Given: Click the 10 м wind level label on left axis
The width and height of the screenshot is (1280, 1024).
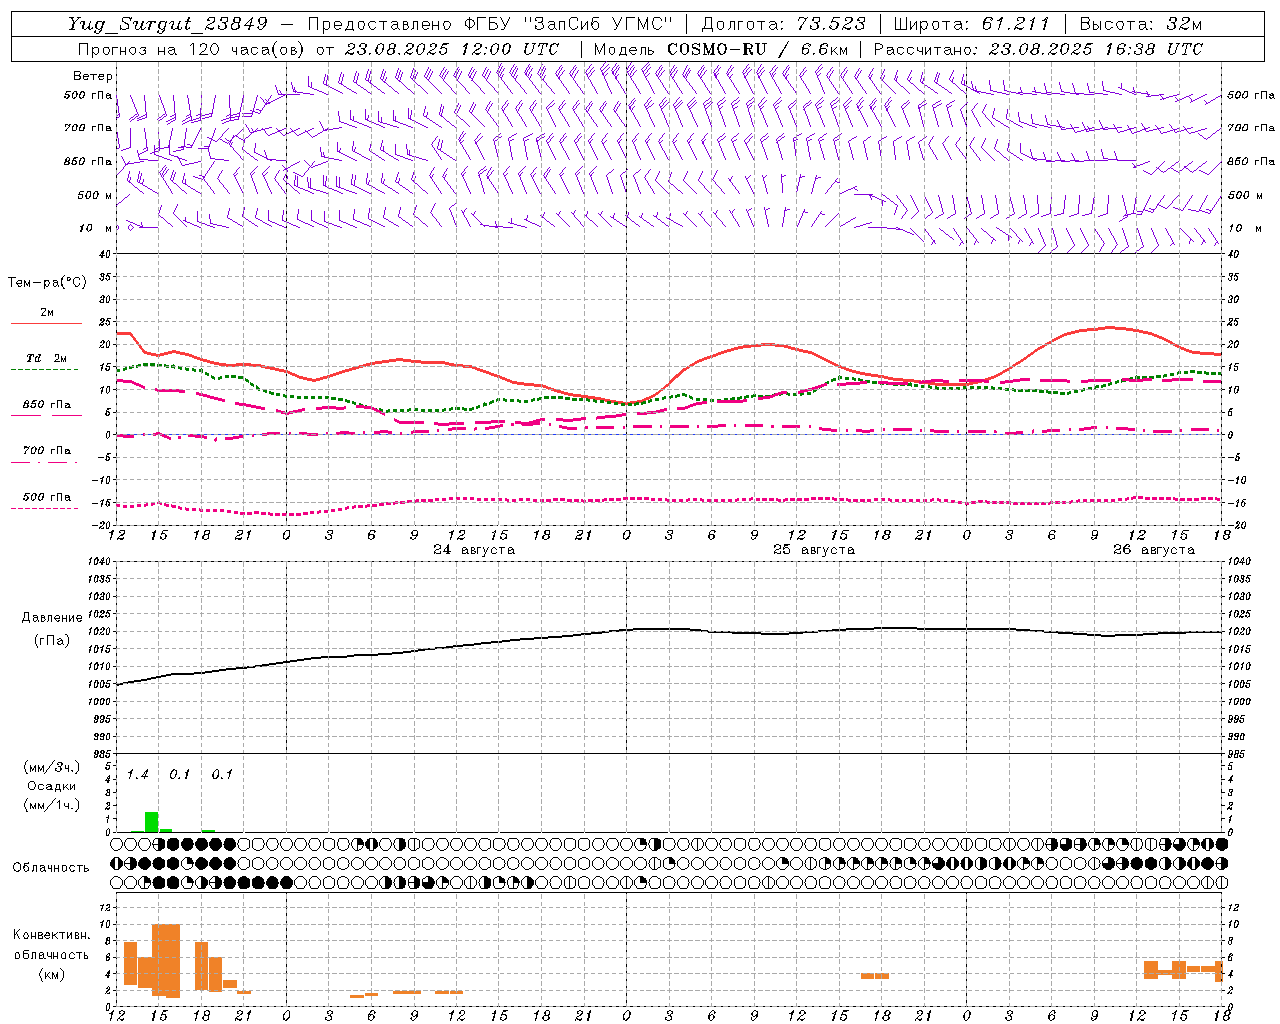Looking at the screenshot, I should (96, 228).
